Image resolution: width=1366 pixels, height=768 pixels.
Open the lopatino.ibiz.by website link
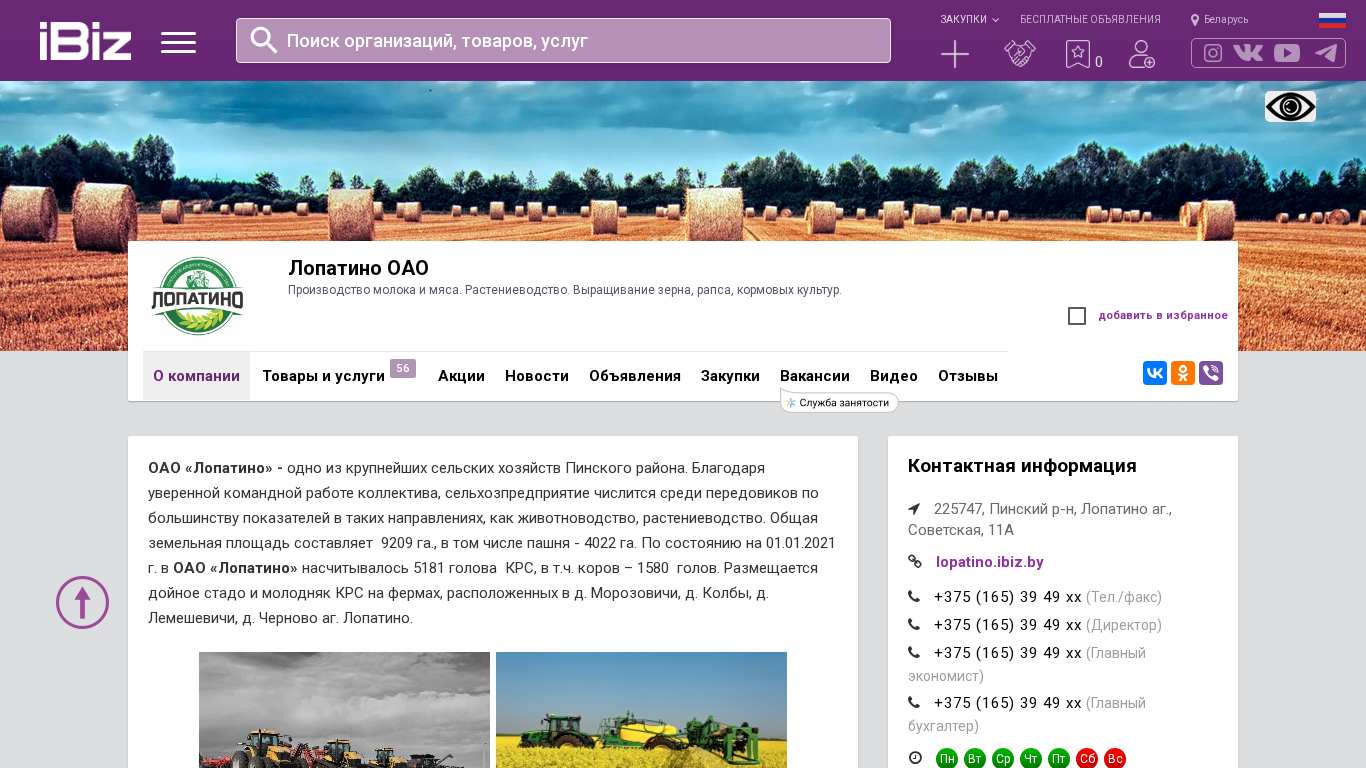click(990, 562)
